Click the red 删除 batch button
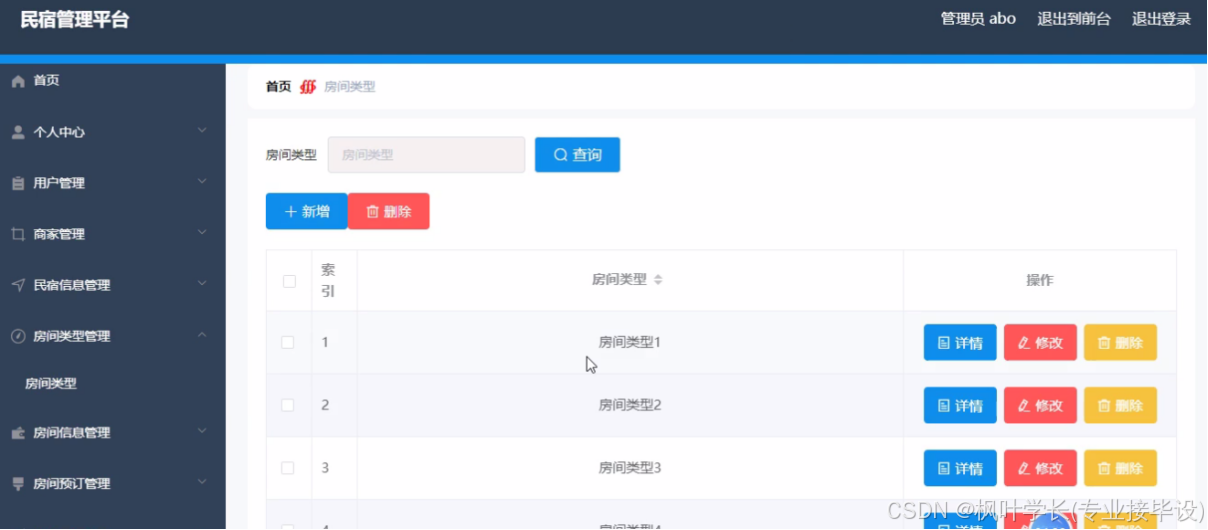Image resolution: width=1208 pixels, height=530 pixels. tap(389, 211)
